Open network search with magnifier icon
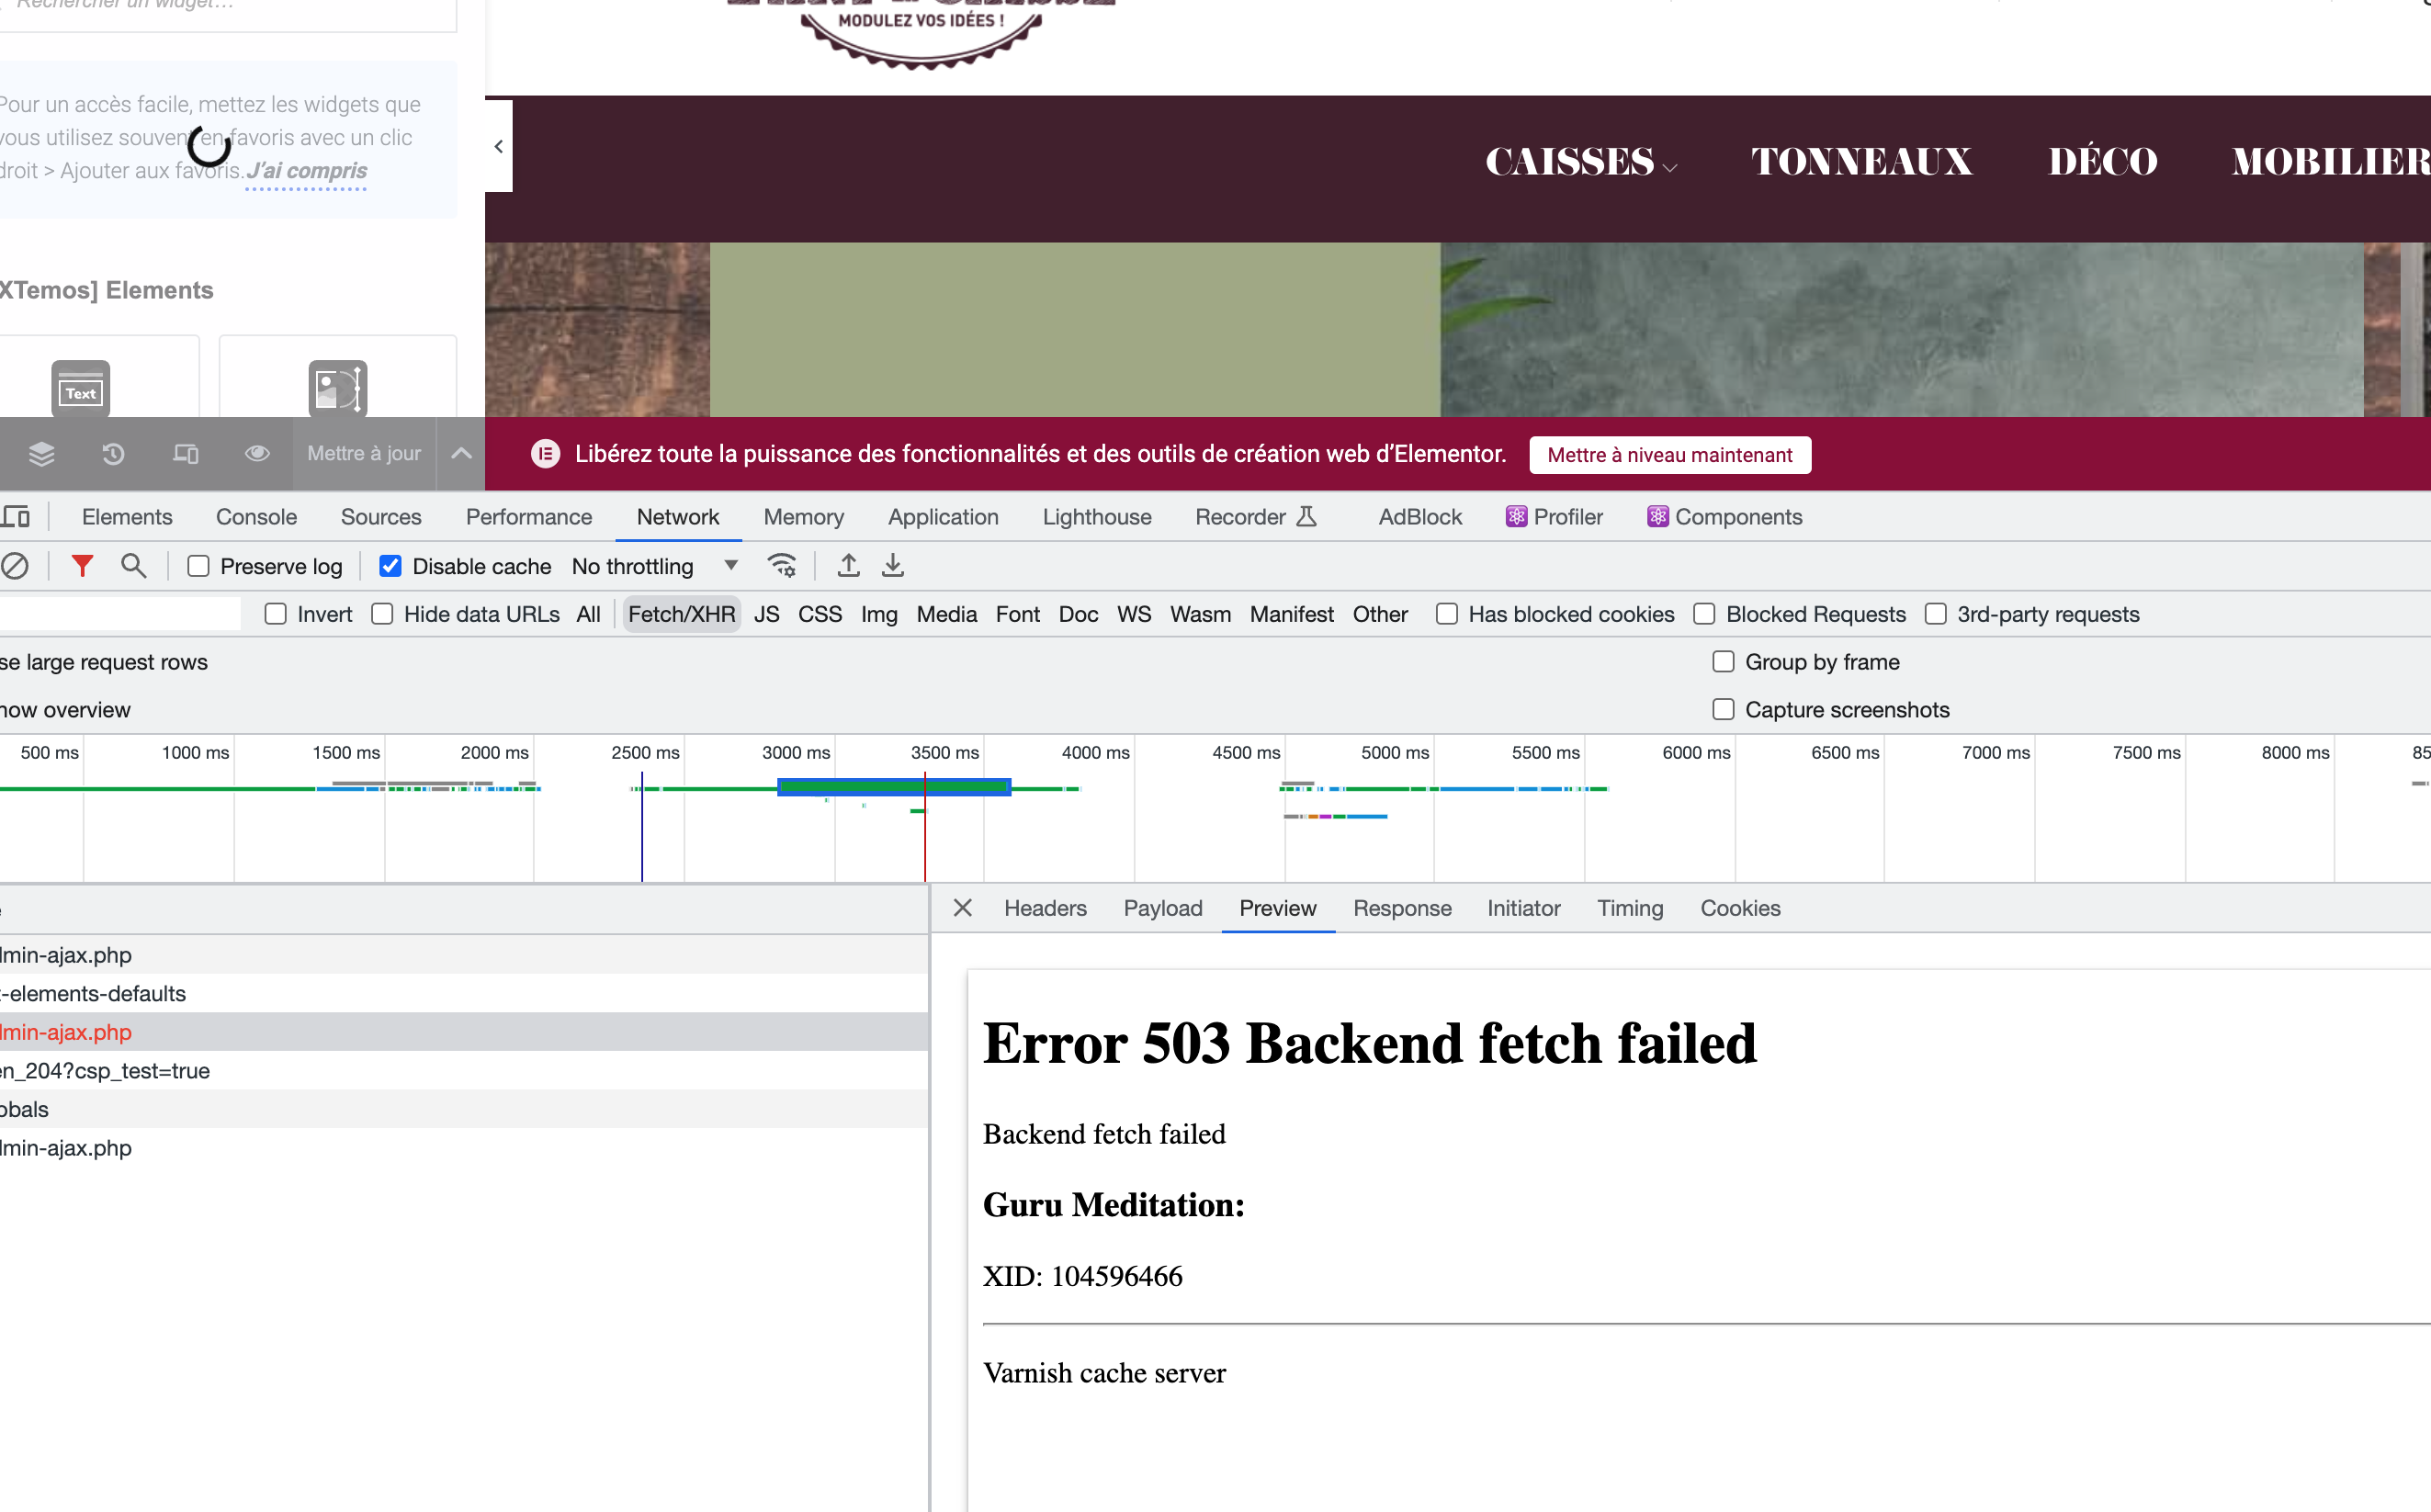Viewport: 2431px width, 1512px height. pyautogui.click(x=133, y=566)
